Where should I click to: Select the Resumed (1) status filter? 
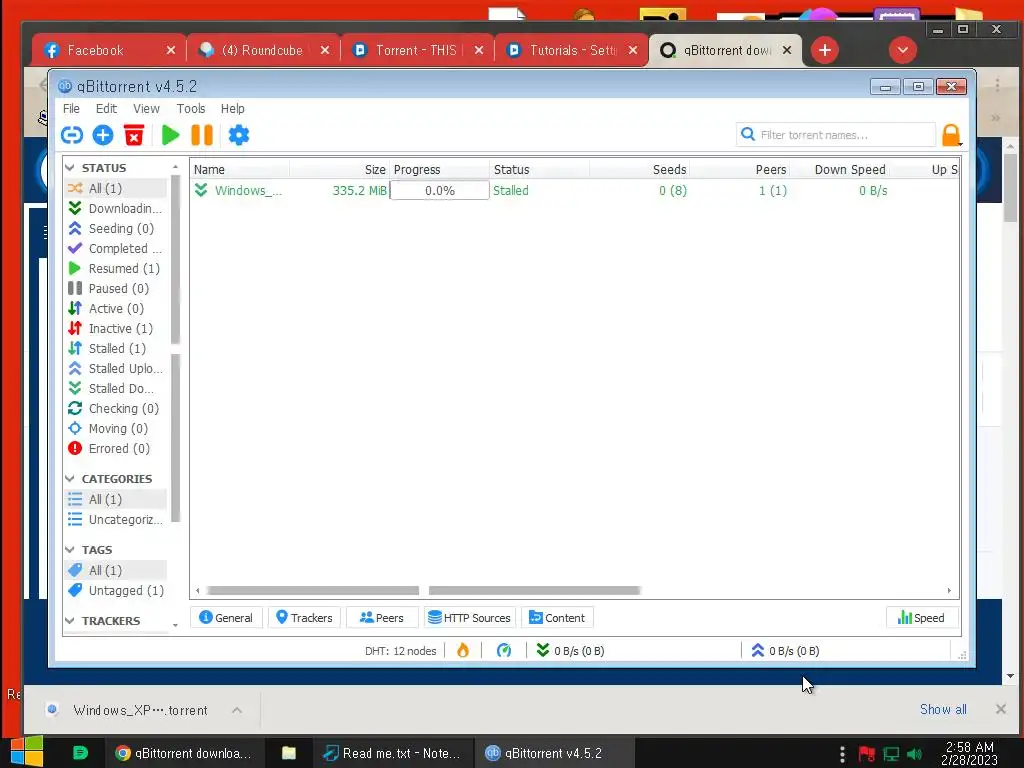tap(115, 268)
